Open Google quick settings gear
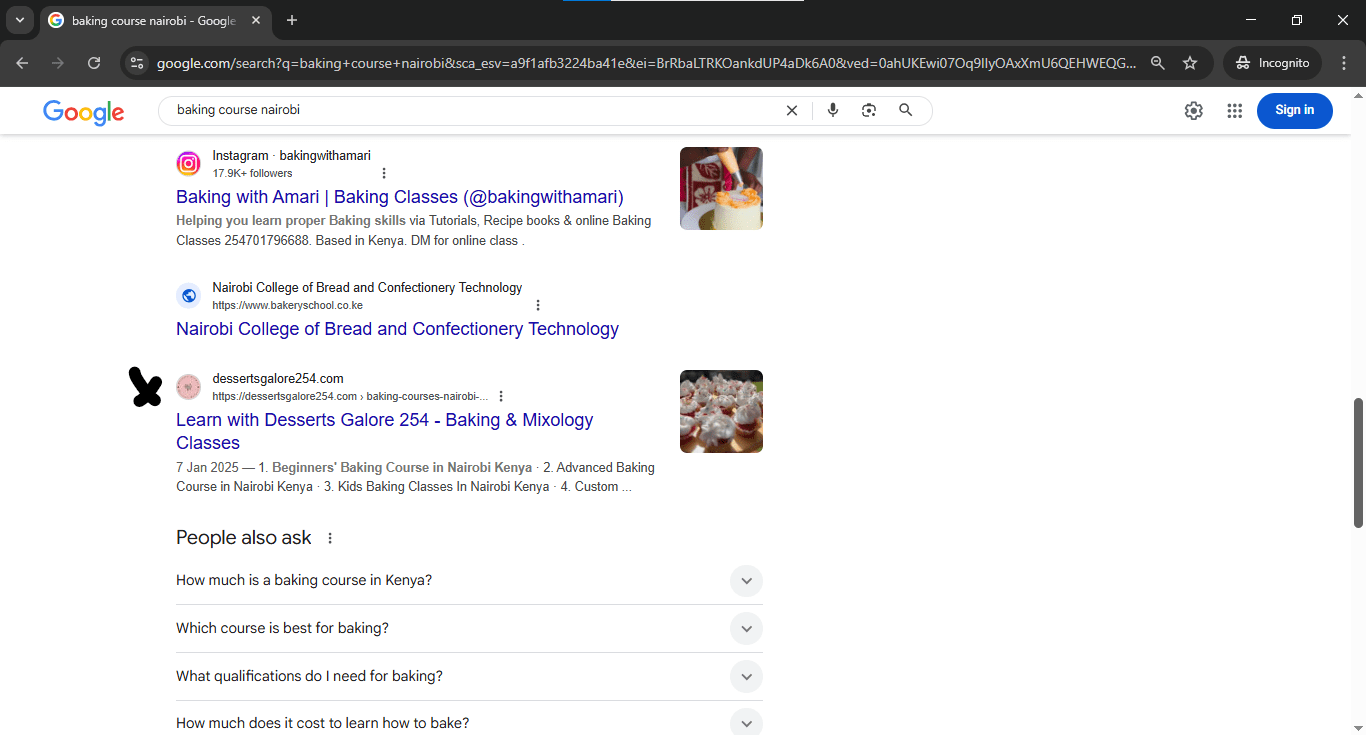This screenshot has height=735, width=1366. point(1194,110)
